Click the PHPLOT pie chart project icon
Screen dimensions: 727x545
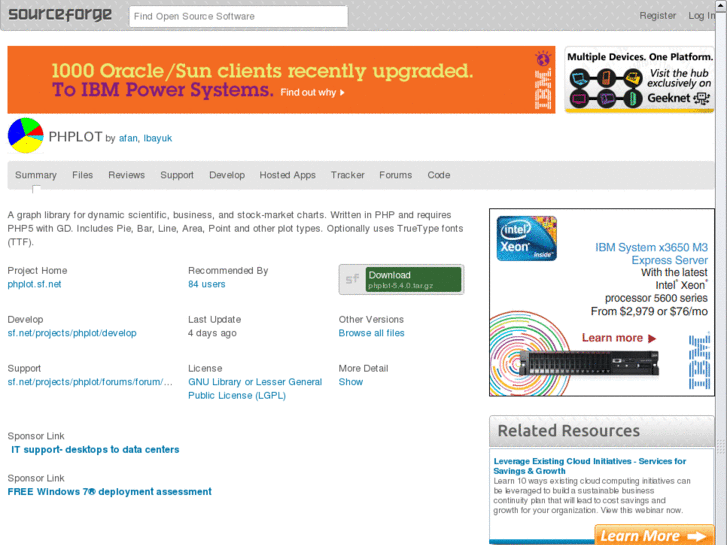tap(26, 135)
